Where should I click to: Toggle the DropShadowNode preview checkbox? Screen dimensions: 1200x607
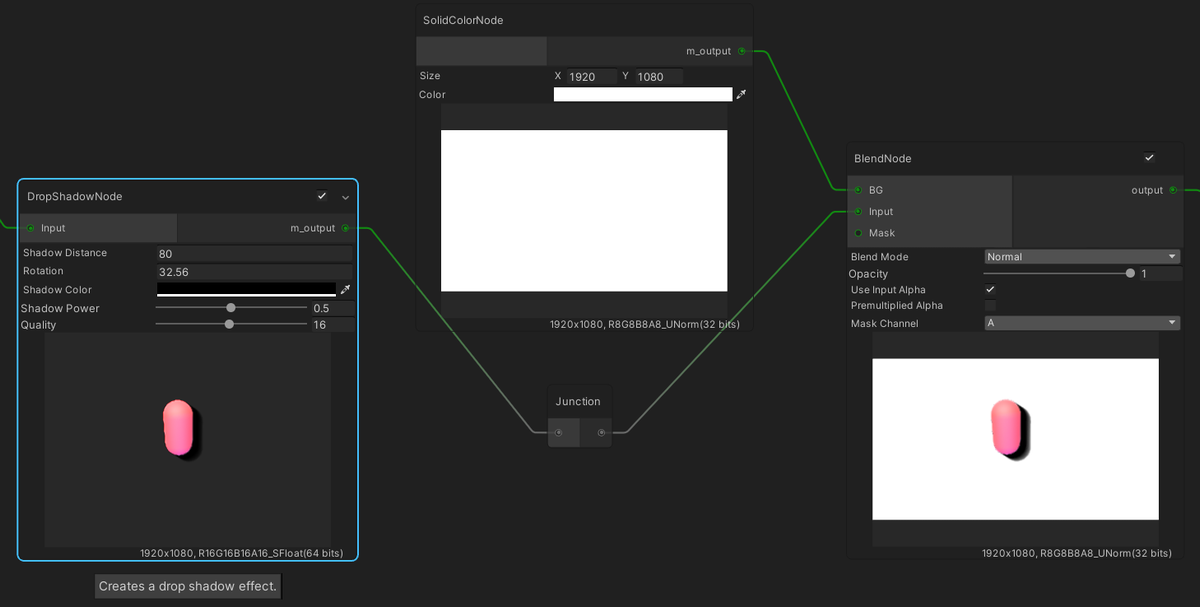321,196
